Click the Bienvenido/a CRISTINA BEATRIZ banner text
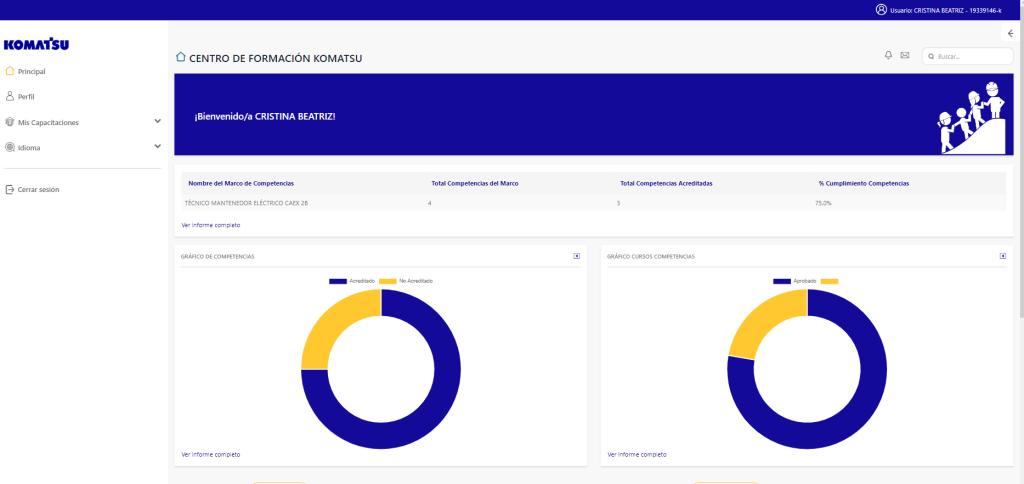 (264, 116)
